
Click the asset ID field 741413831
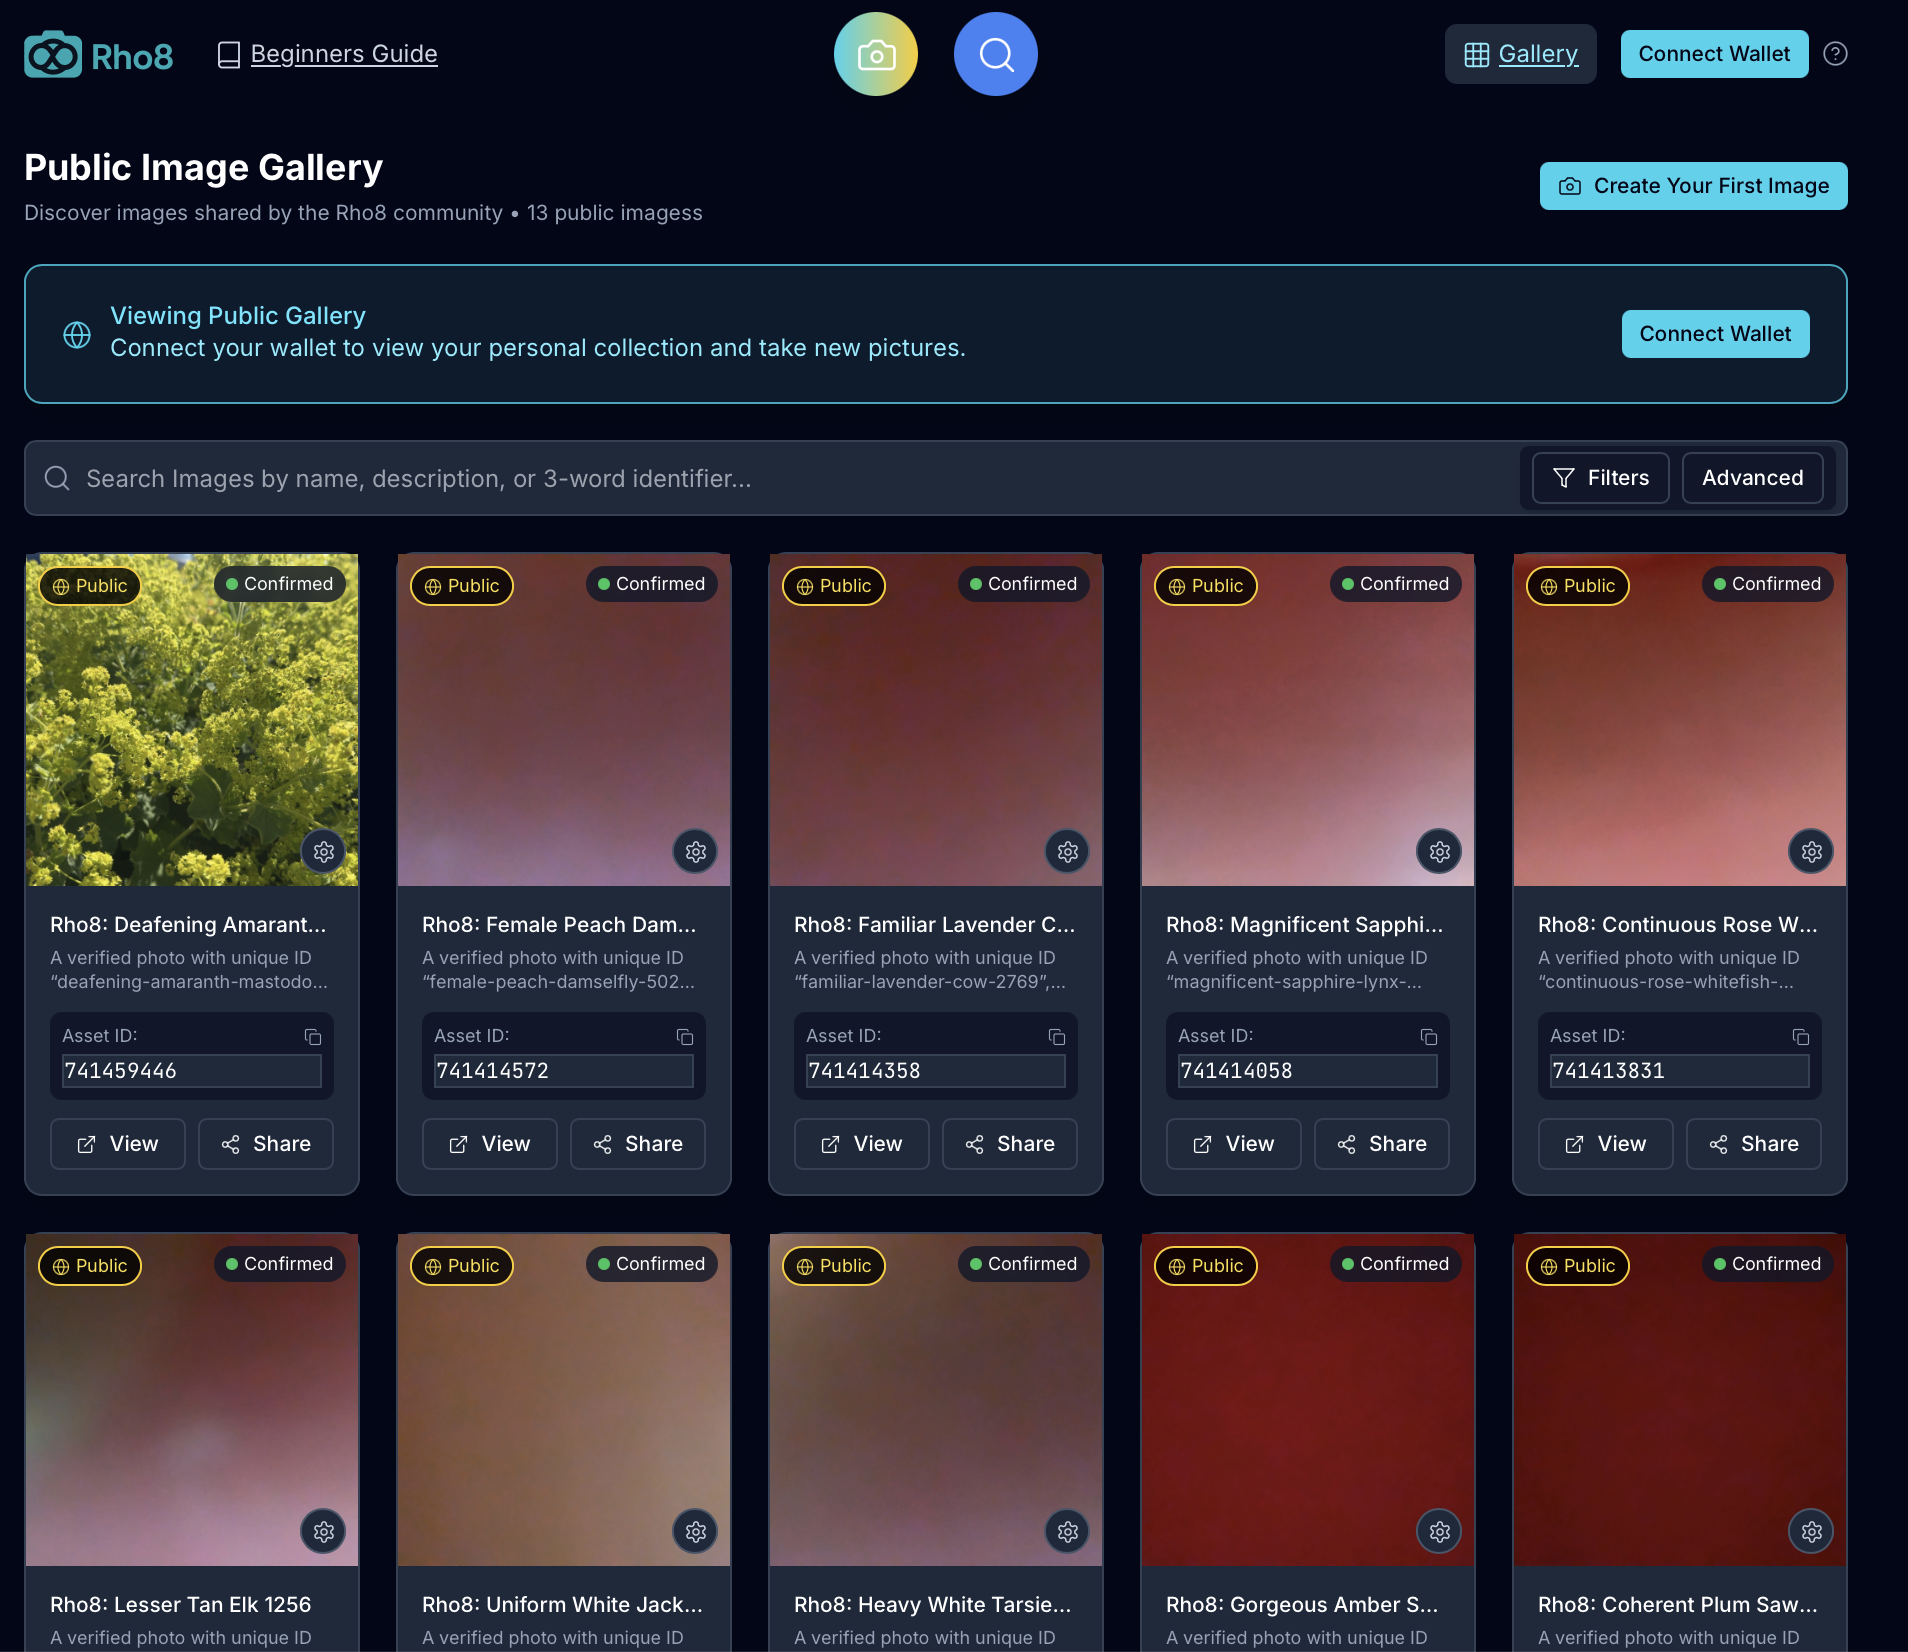[x=1680, y=1071]
